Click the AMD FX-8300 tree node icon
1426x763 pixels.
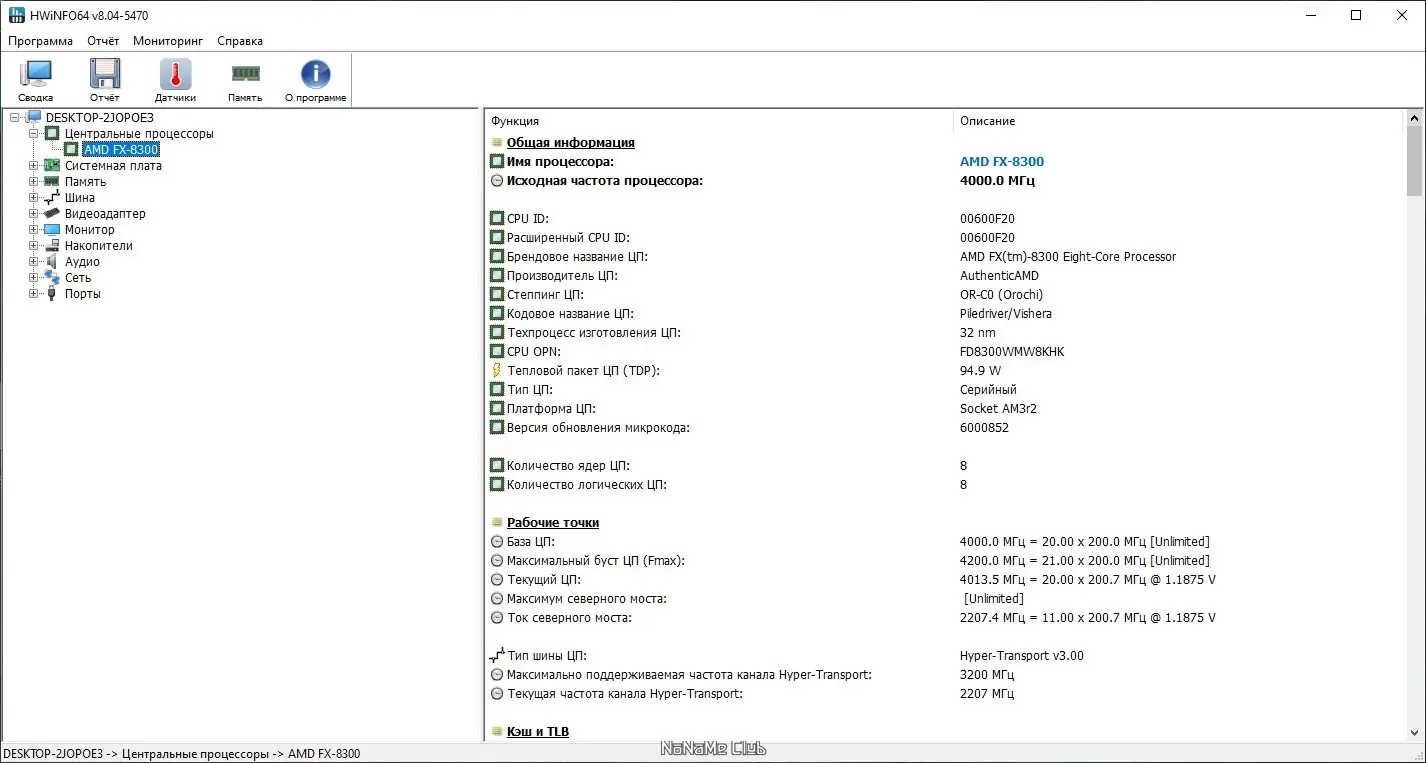click(71, 150)
